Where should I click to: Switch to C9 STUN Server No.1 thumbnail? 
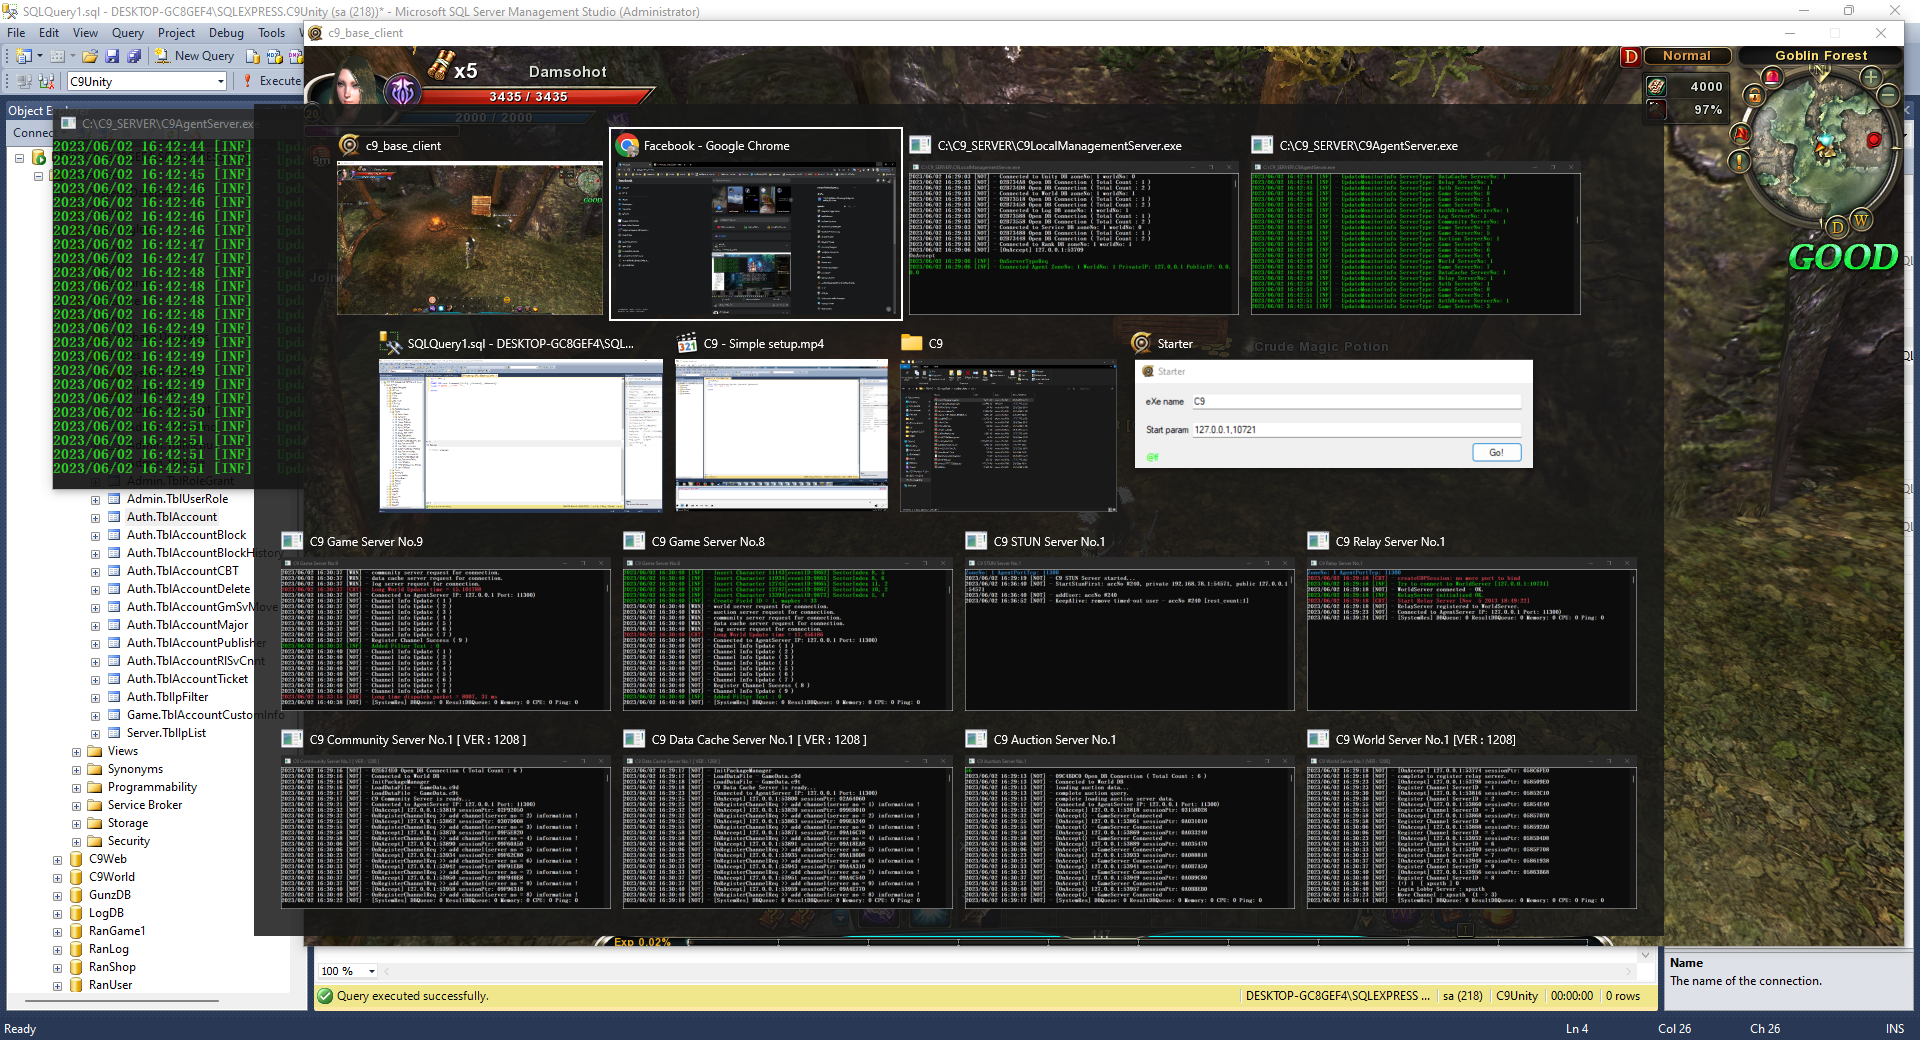click(1130, 634)
